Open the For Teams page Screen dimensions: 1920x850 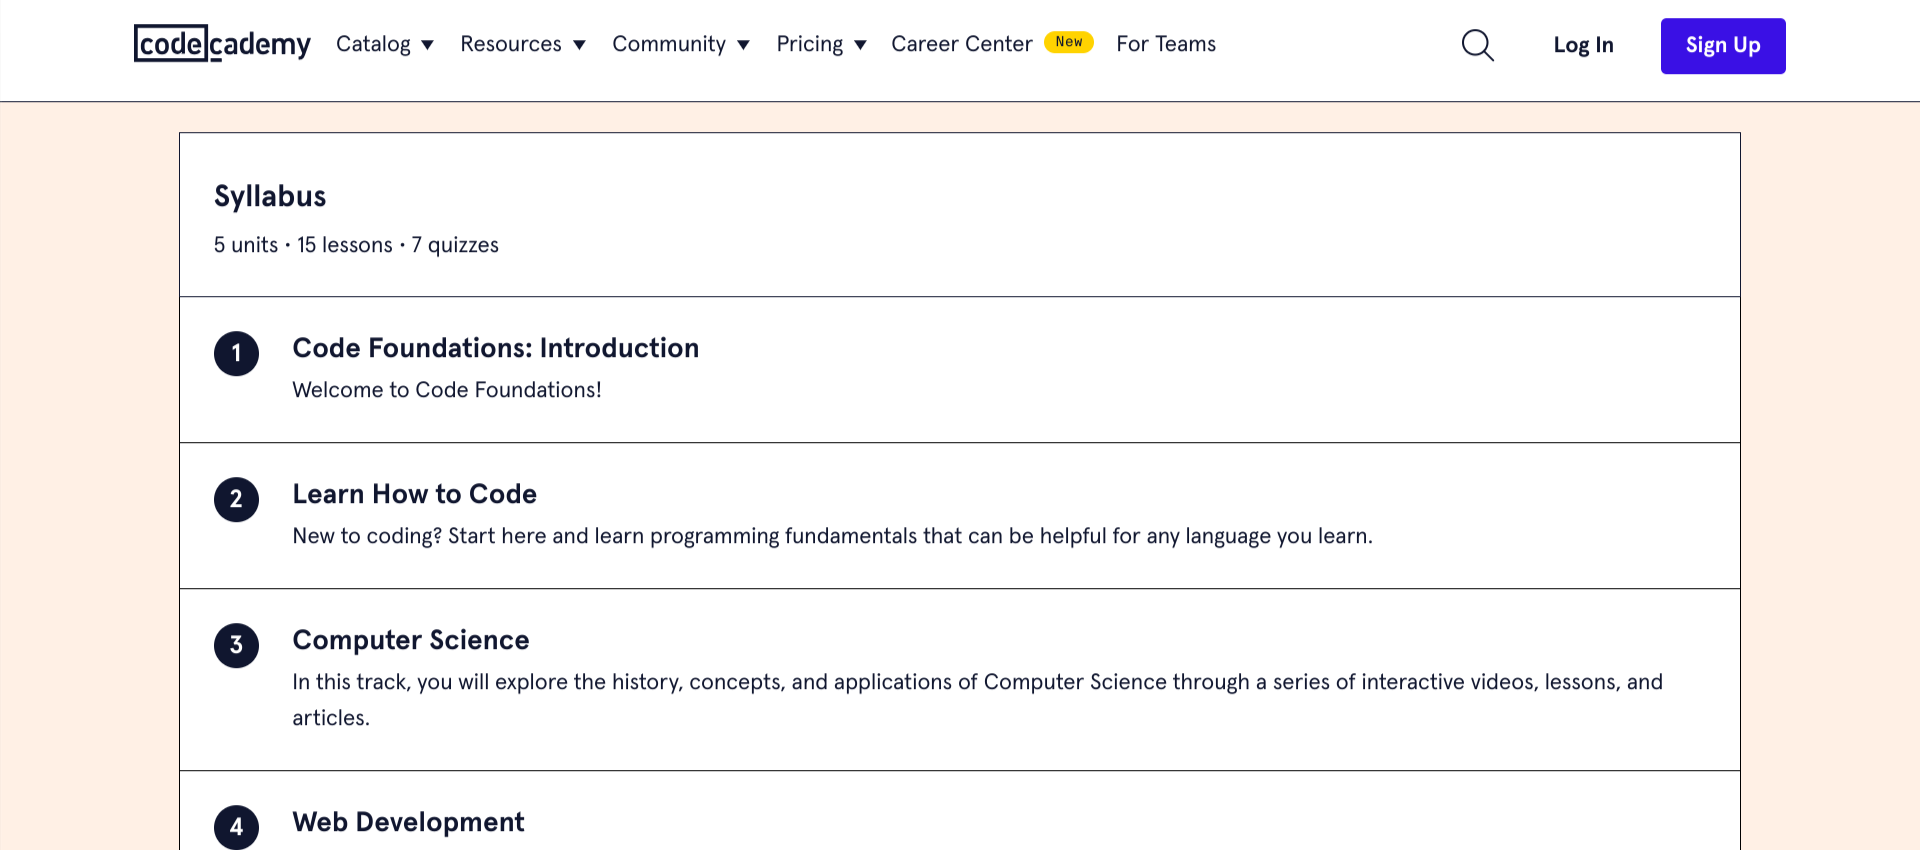[x=1166, y=44]
